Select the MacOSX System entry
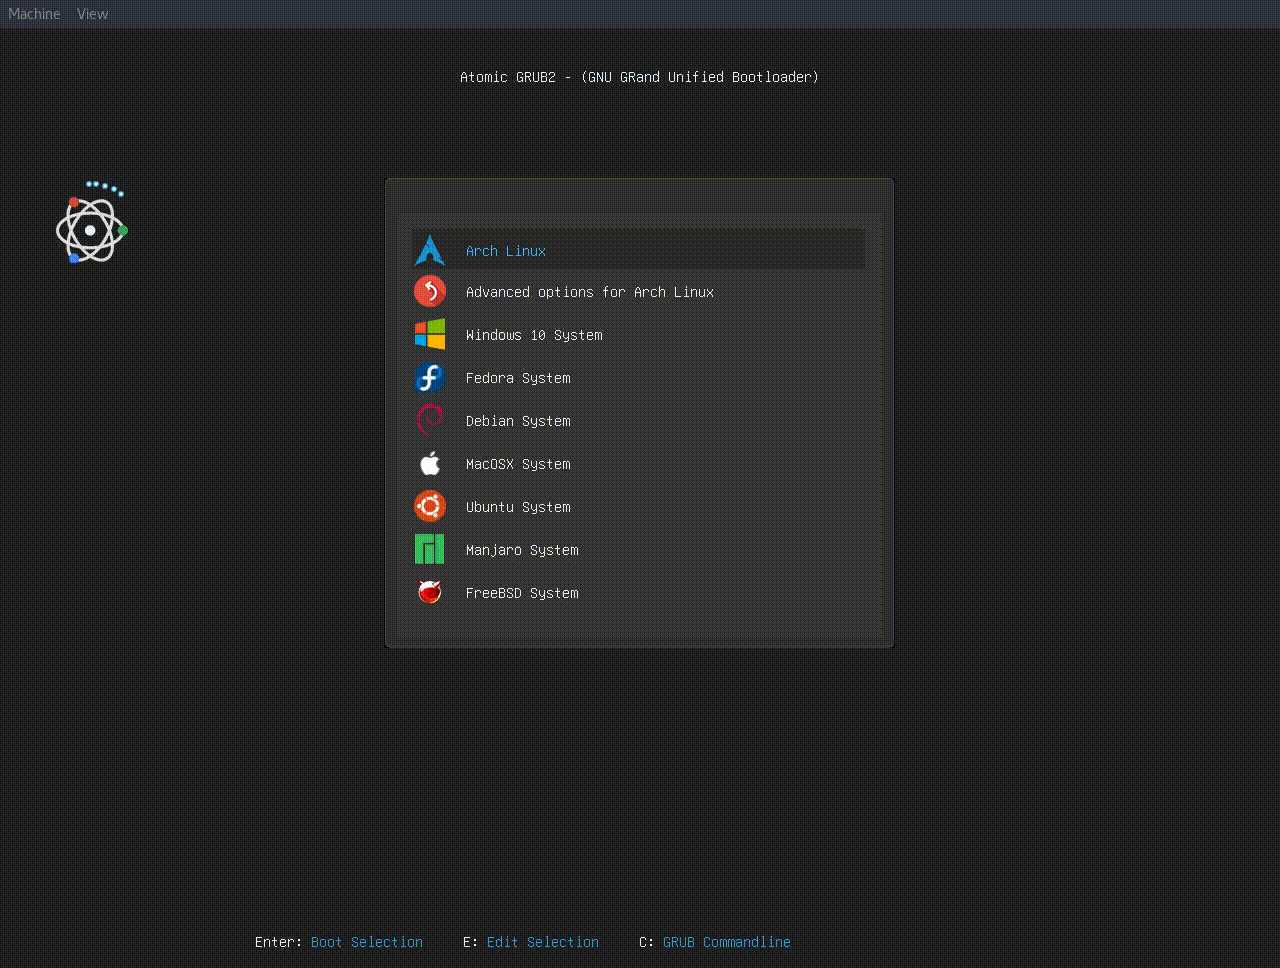Viewport: 1280px width, 968px height. [638, 464]
